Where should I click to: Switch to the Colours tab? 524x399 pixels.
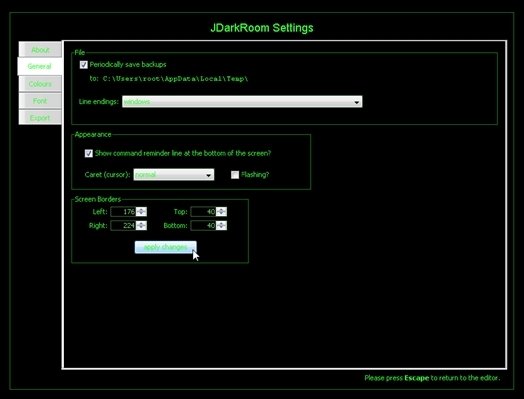pyautogui.click(x=40, y=84)
